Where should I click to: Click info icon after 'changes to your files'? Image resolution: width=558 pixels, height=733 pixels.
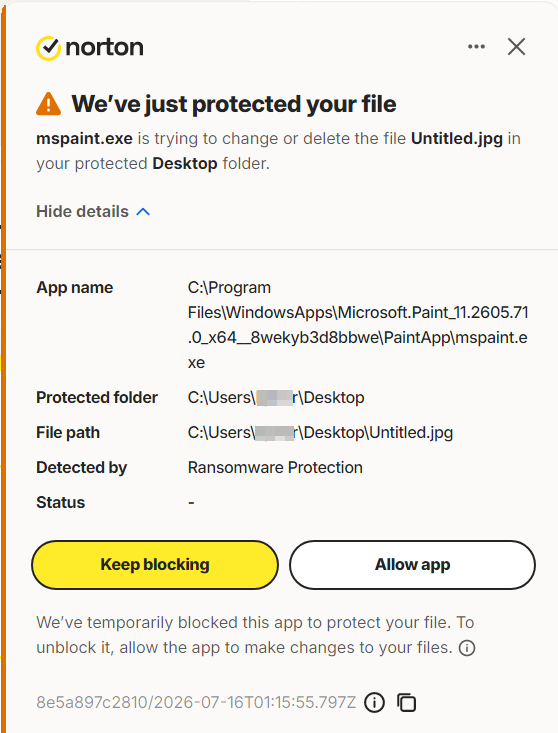[467, 648]
